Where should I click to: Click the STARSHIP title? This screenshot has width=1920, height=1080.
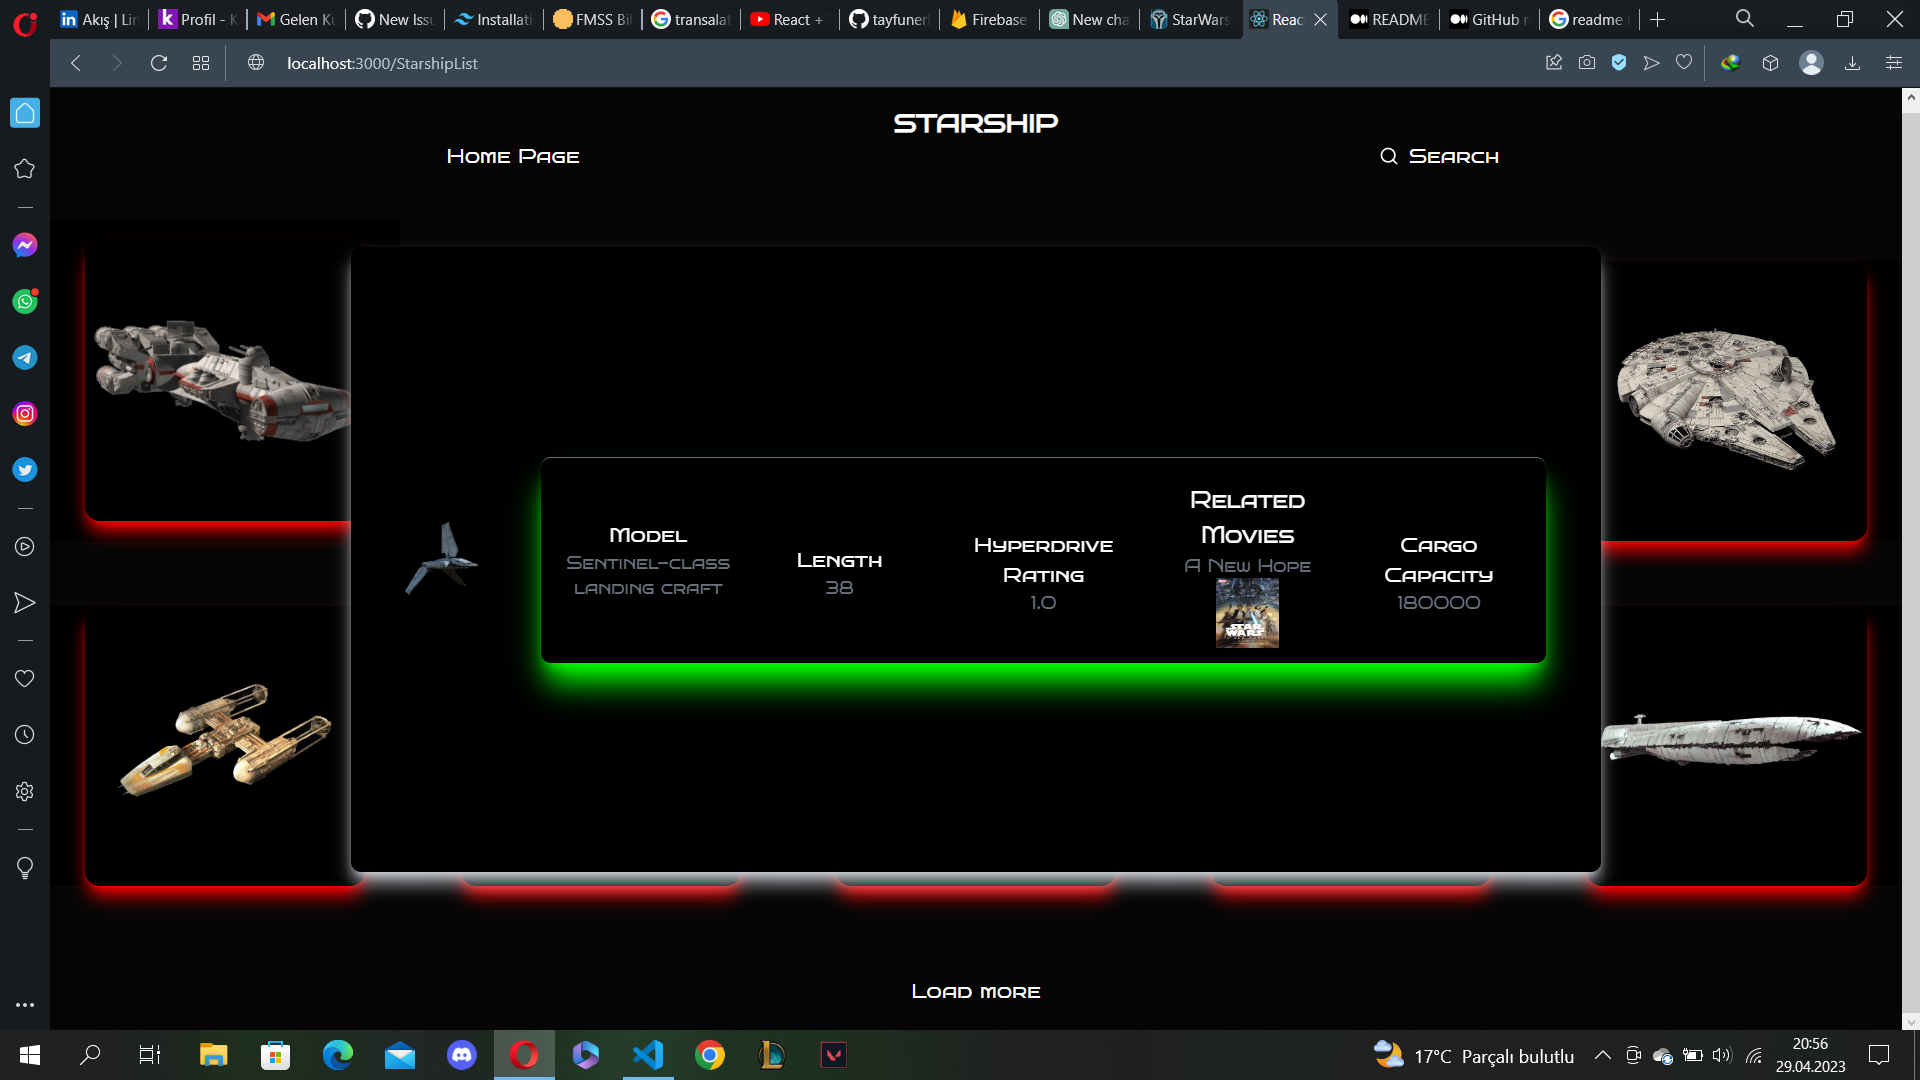point(976,123)
